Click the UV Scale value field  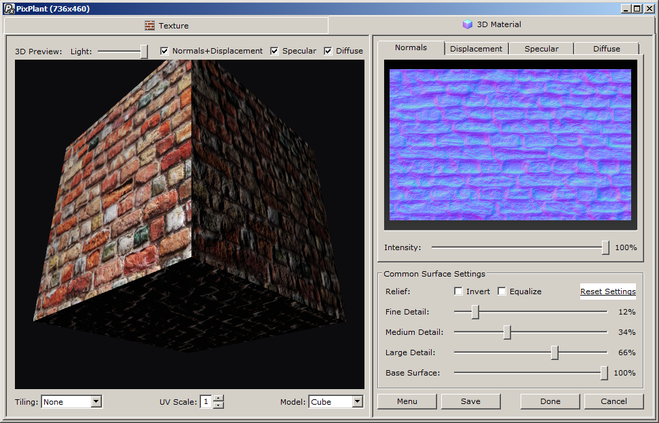[x=206, y=402]
